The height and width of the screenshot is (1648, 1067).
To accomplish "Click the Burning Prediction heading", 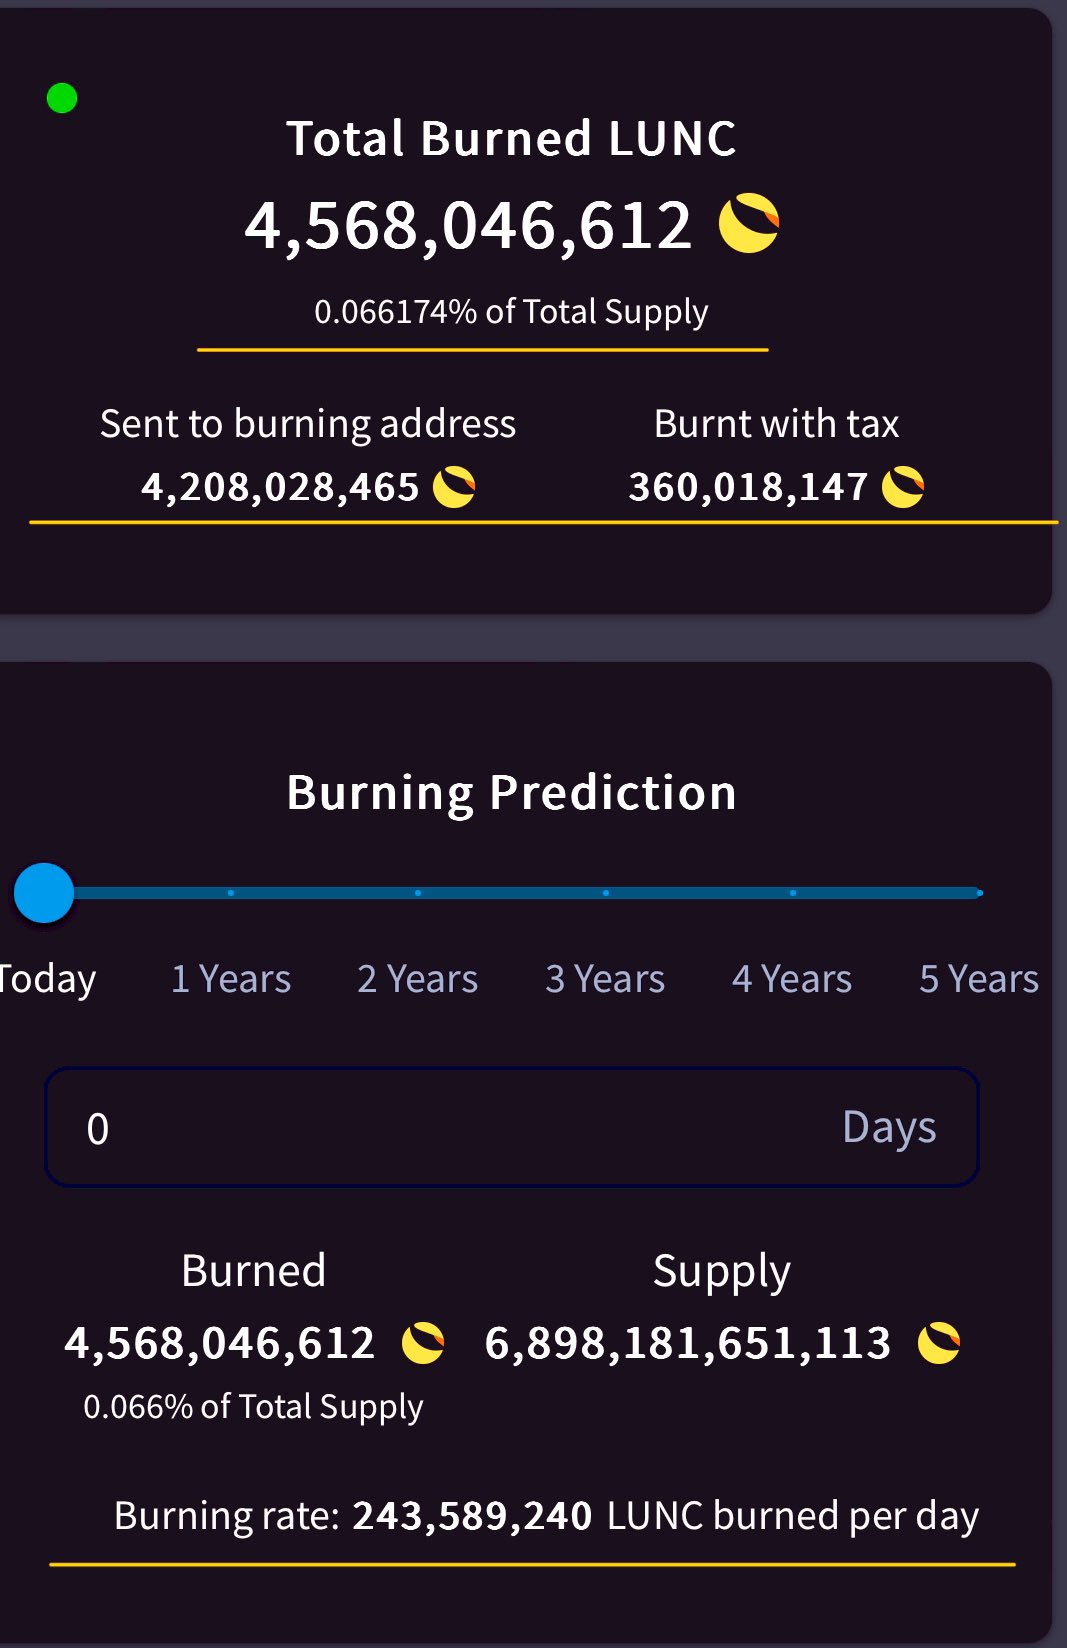I will coord(511,793).
